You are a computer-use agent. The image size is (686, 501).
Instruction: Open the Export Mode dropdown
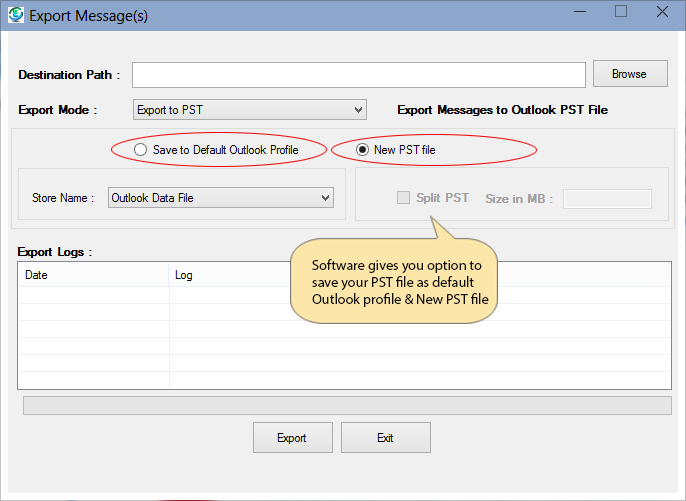pos(249,109)
